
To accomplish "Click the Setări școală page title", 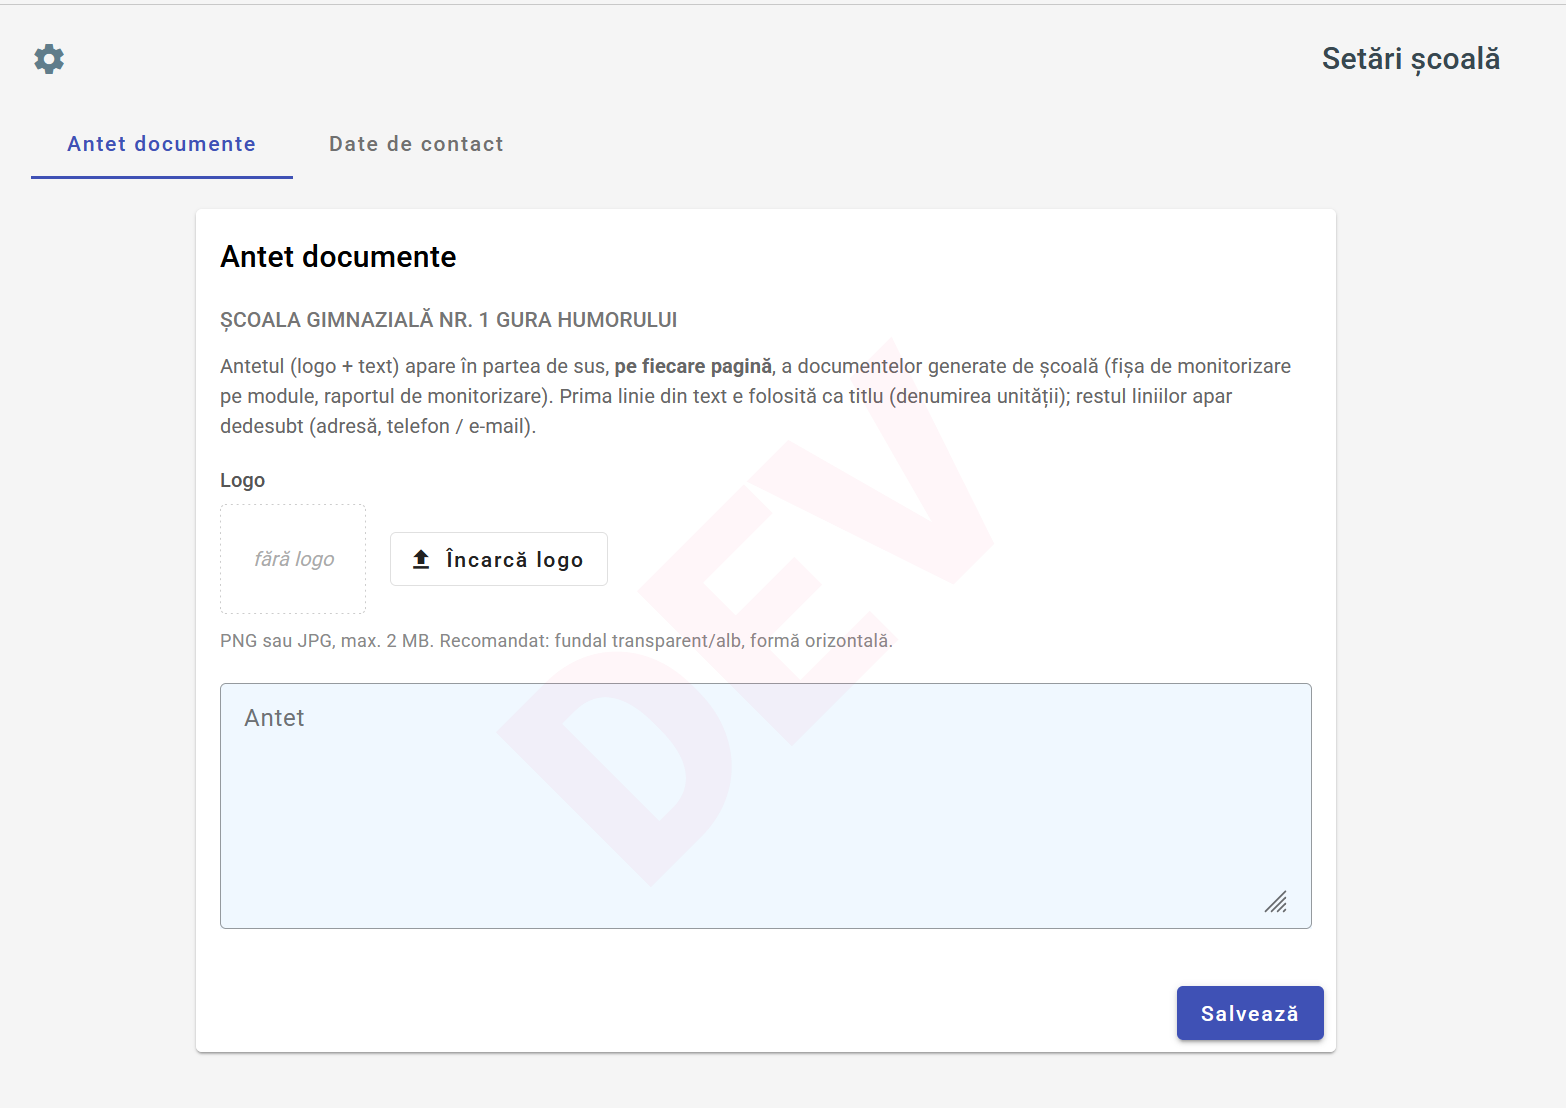I will click(x=1411, y=59).
